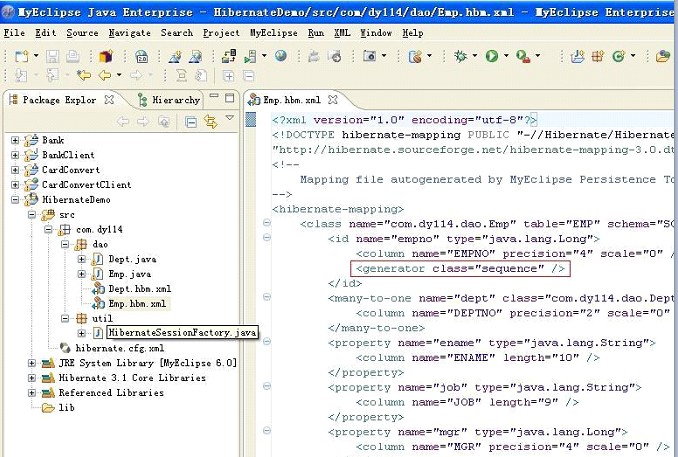Toggle Link with Editor in Package Explorer
The image size is (678, 457).
(210, 121)
